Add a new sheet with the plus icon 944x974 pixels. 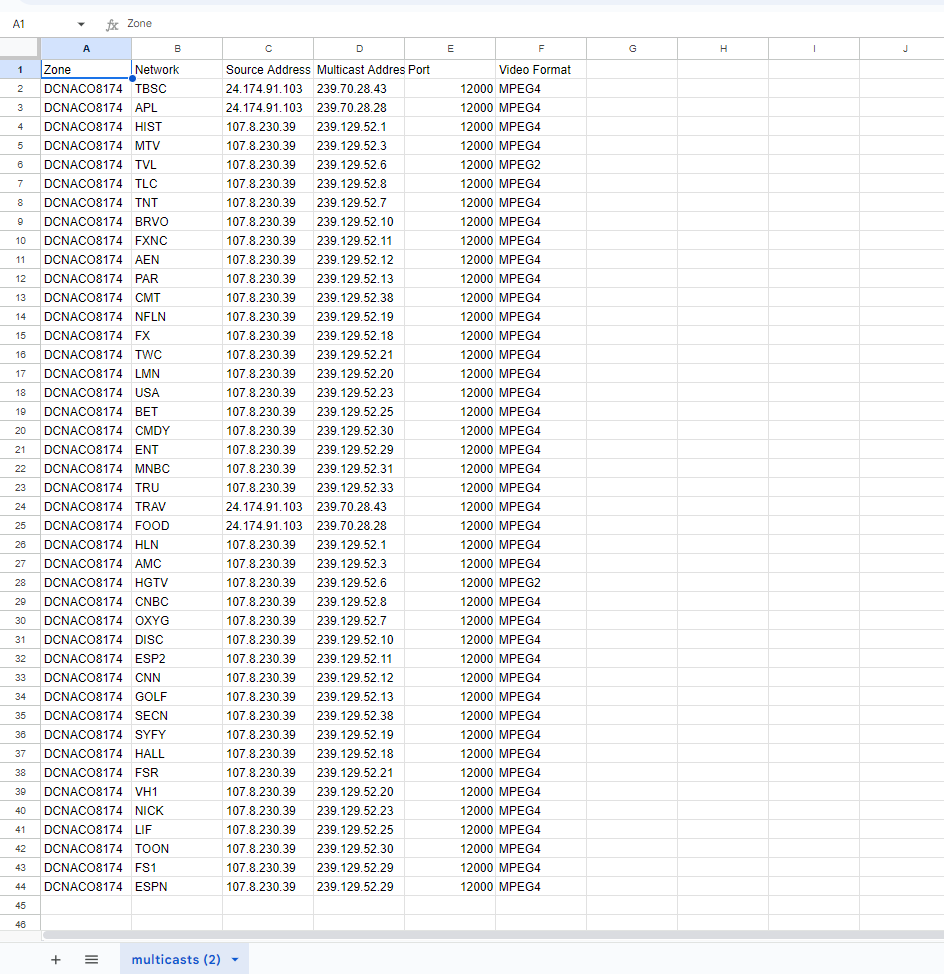pos(55,960)
